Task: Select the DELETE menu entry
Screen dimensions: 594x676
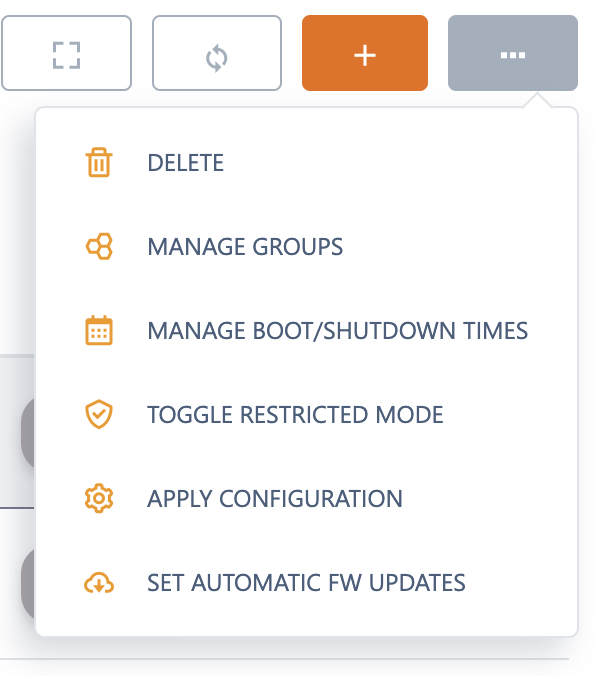Action: coord(306,163)
